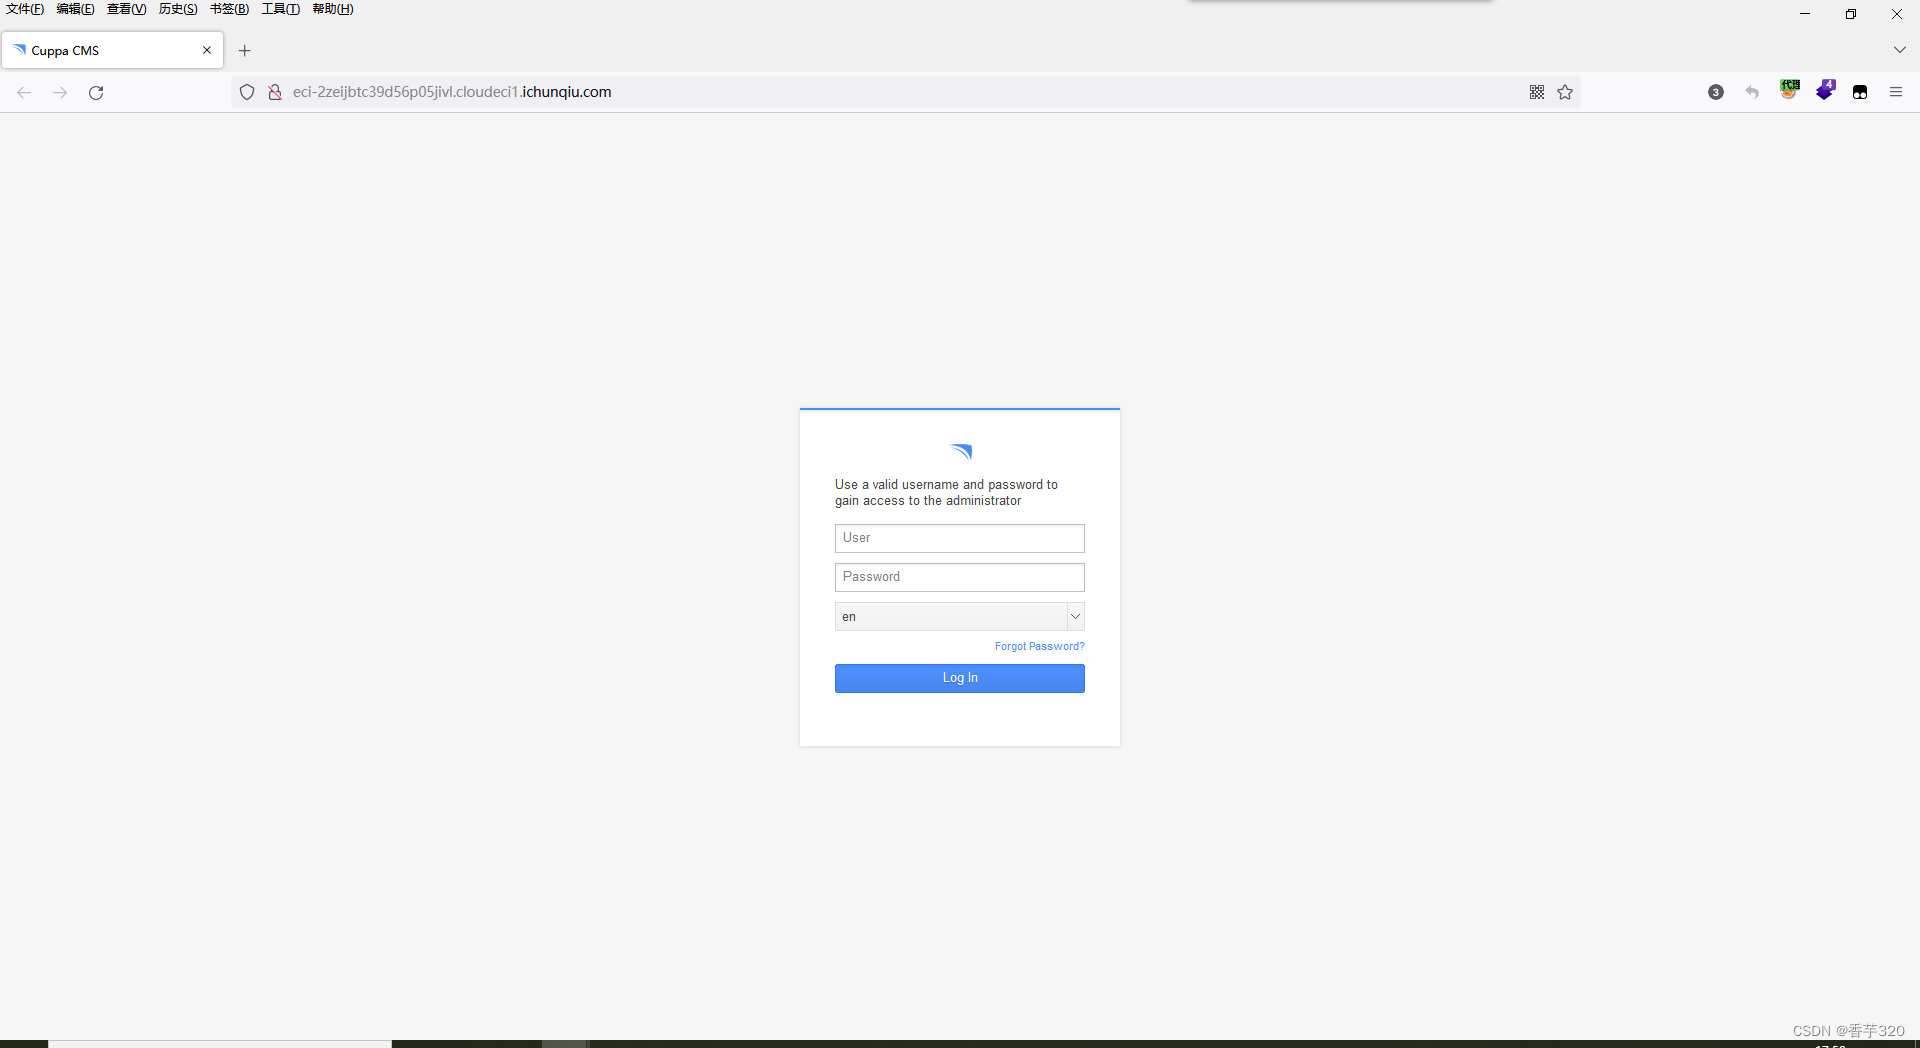1920x1048 pixels.
Task: Close the Cuppa CMS tab
Action: 207,50
